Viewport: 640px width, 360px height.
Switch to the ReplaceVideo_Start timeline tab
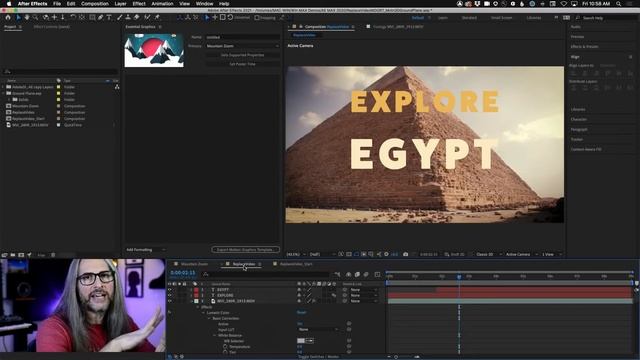pos(296,264)
